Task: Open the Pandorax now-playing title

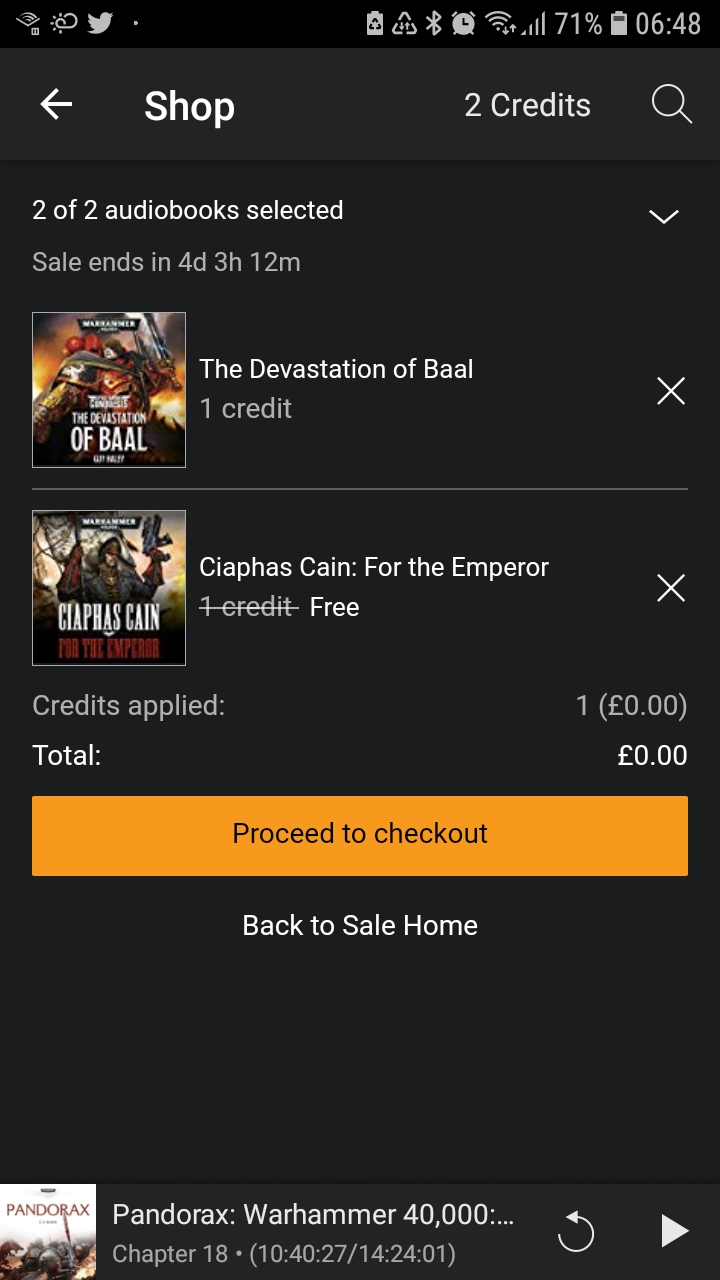Action: (x=313, y=1215)
